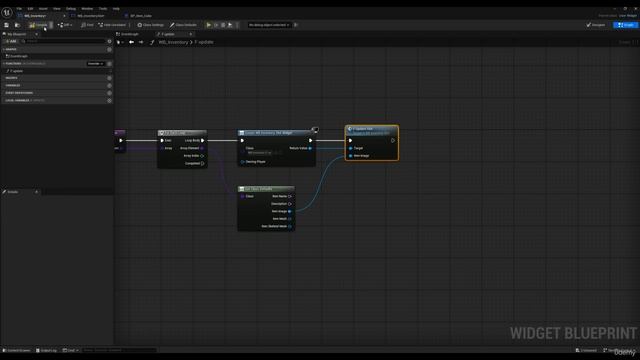Click the Add button in My Blueprint

pos(11,41)
